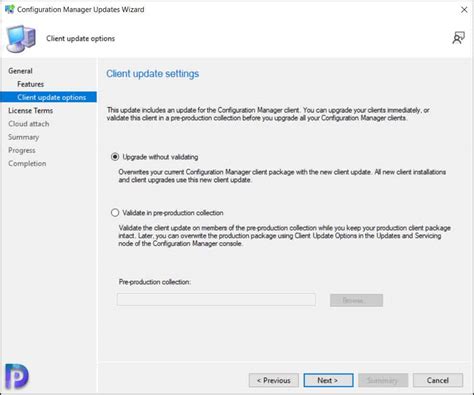Open the Summary step in sidebar
Screen dimensions: 474x395
24,137
